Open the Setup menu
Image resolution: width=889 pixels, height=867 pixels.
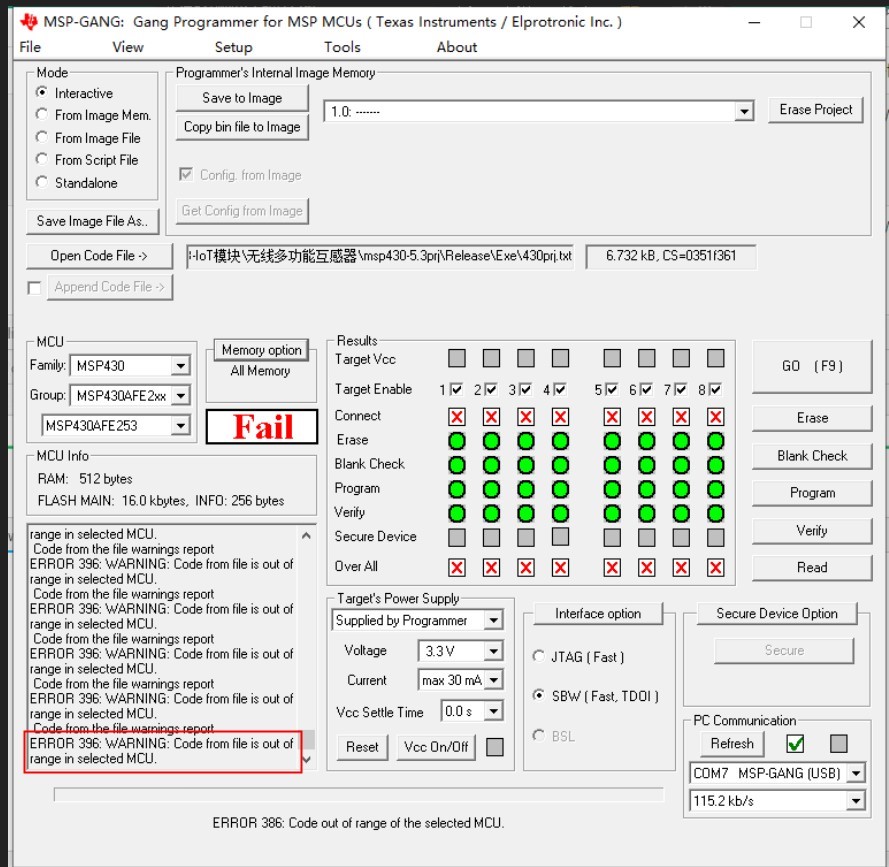(x=232, y=46)
